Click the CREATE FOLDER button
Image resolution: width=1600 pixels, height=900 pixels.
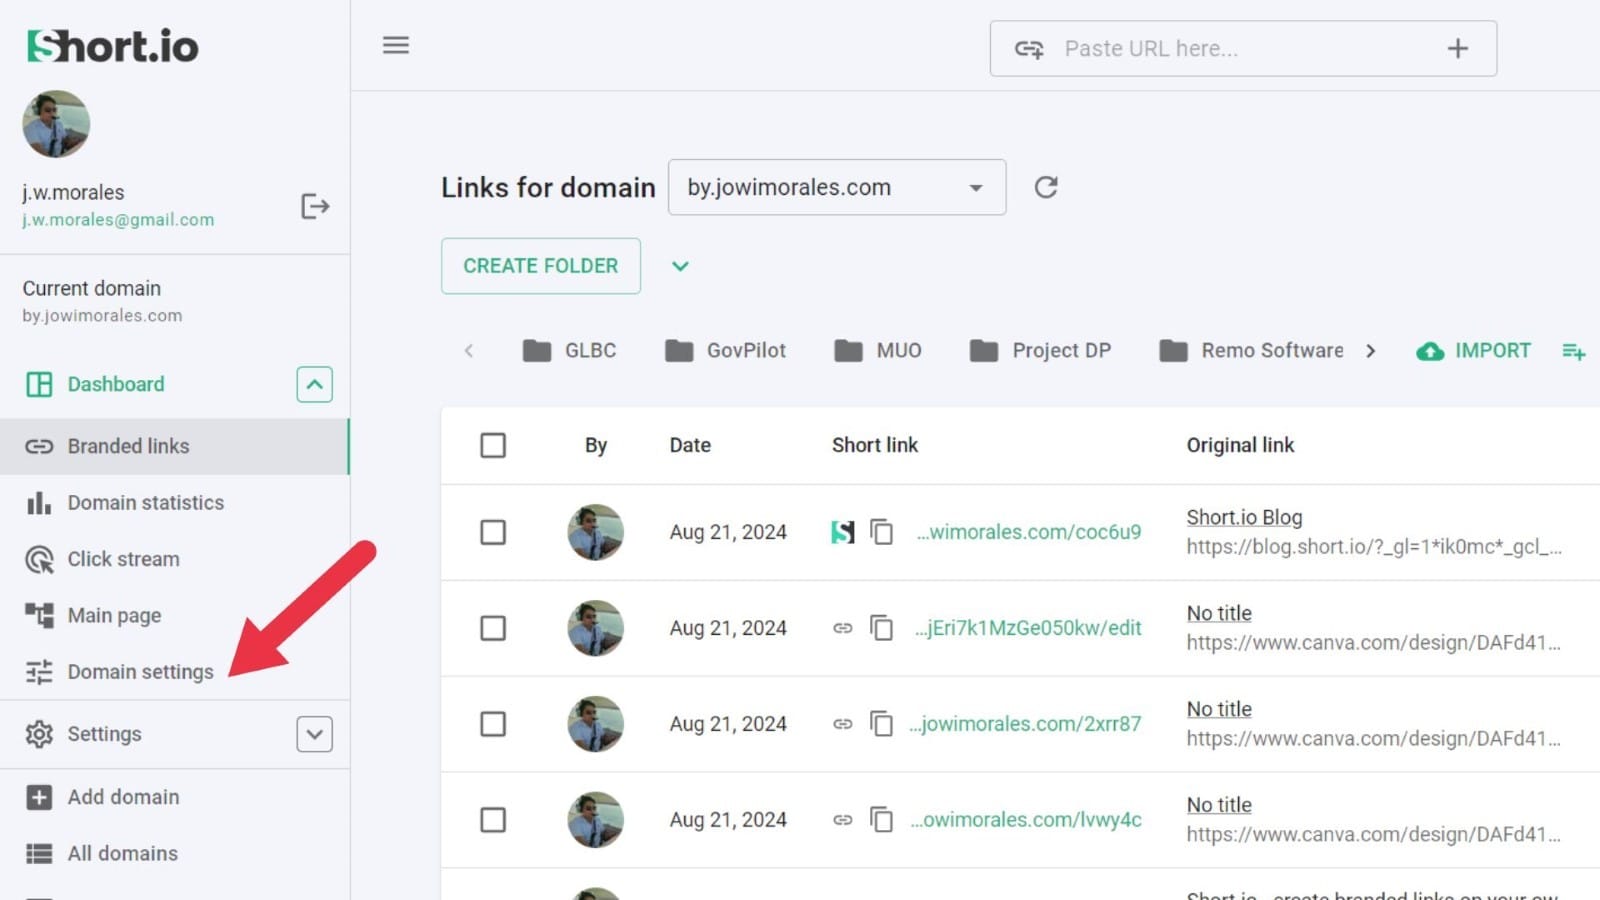click(541, 266)
